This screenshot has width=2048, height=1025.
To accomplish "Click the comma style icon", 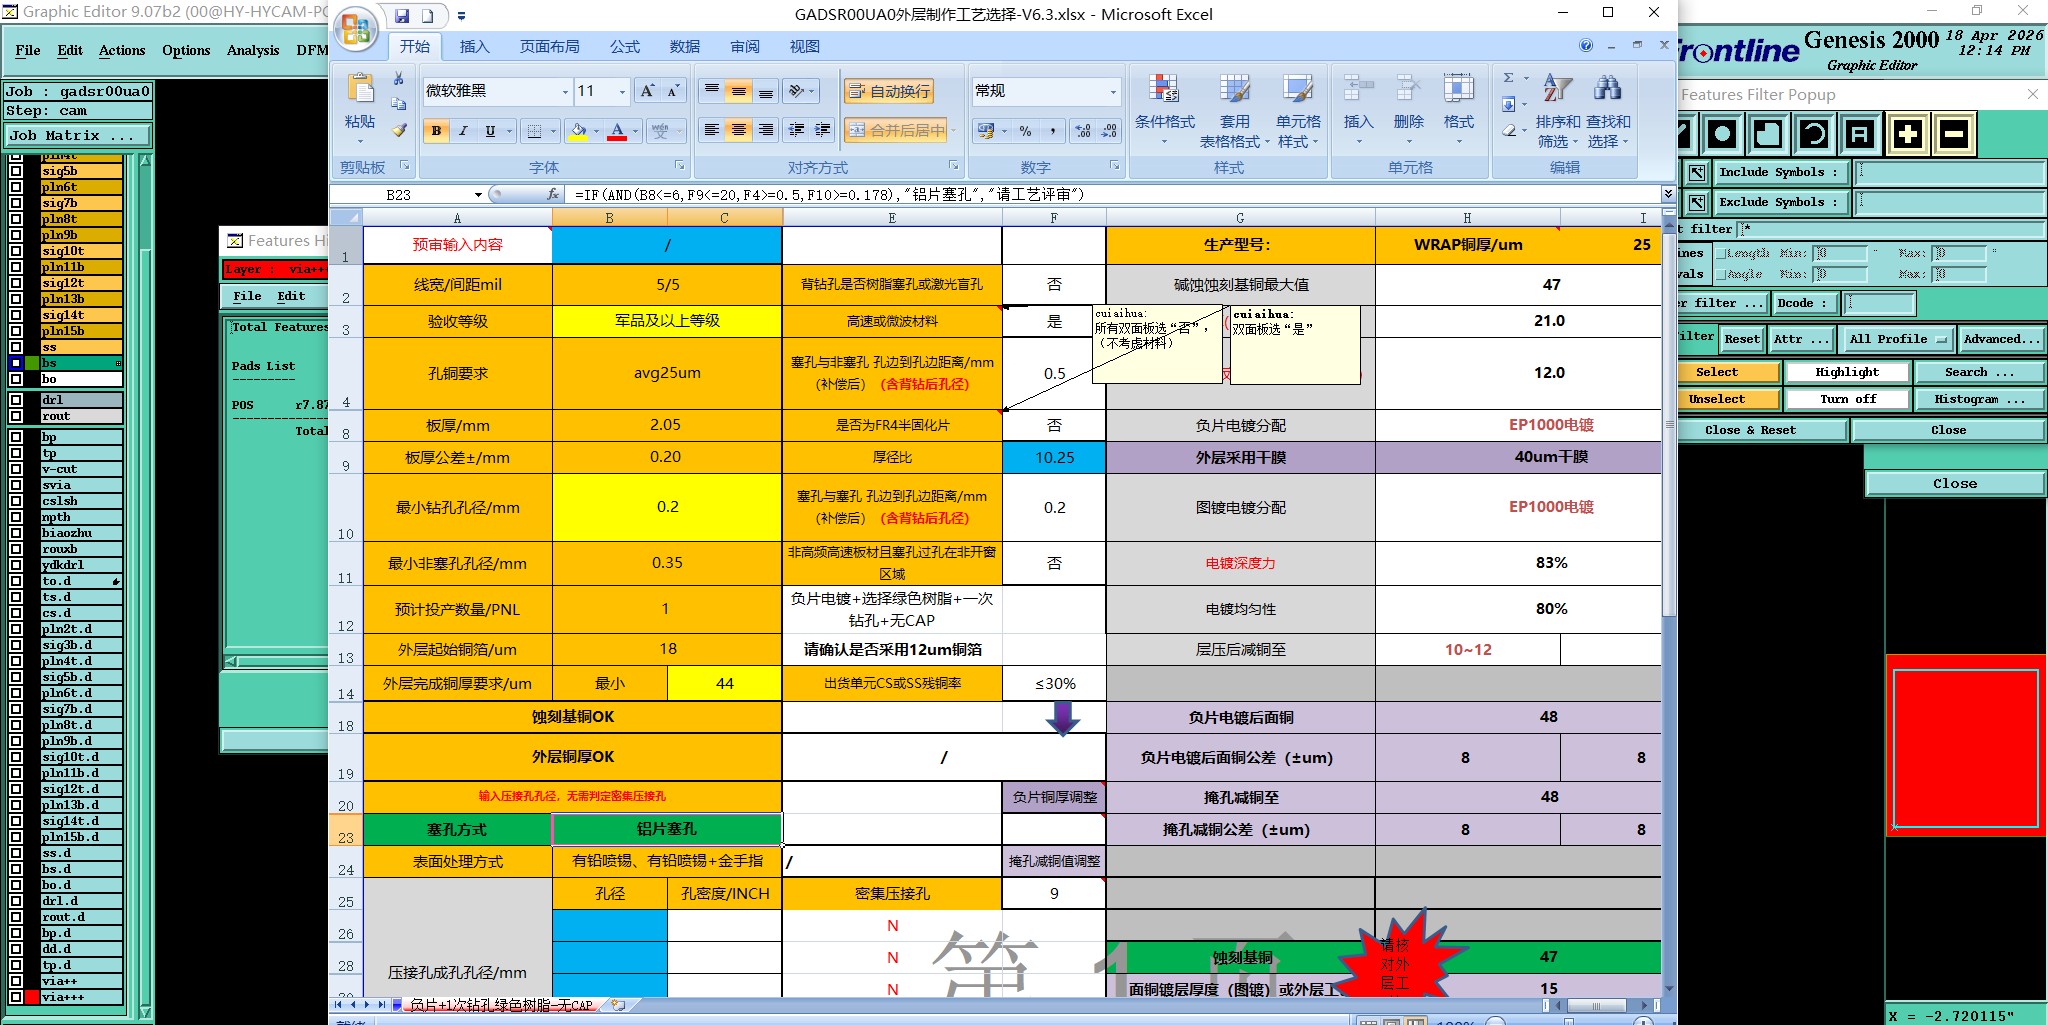I will pyautogui.click(x=1053, y=131).
